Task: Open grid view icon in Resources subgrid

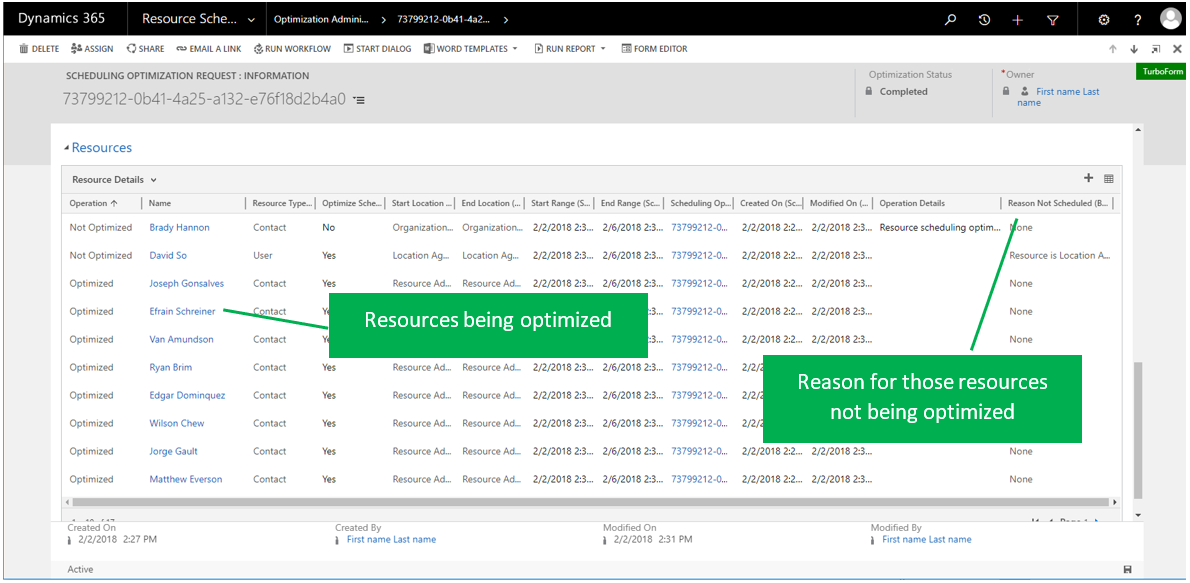Action: 1108,179
